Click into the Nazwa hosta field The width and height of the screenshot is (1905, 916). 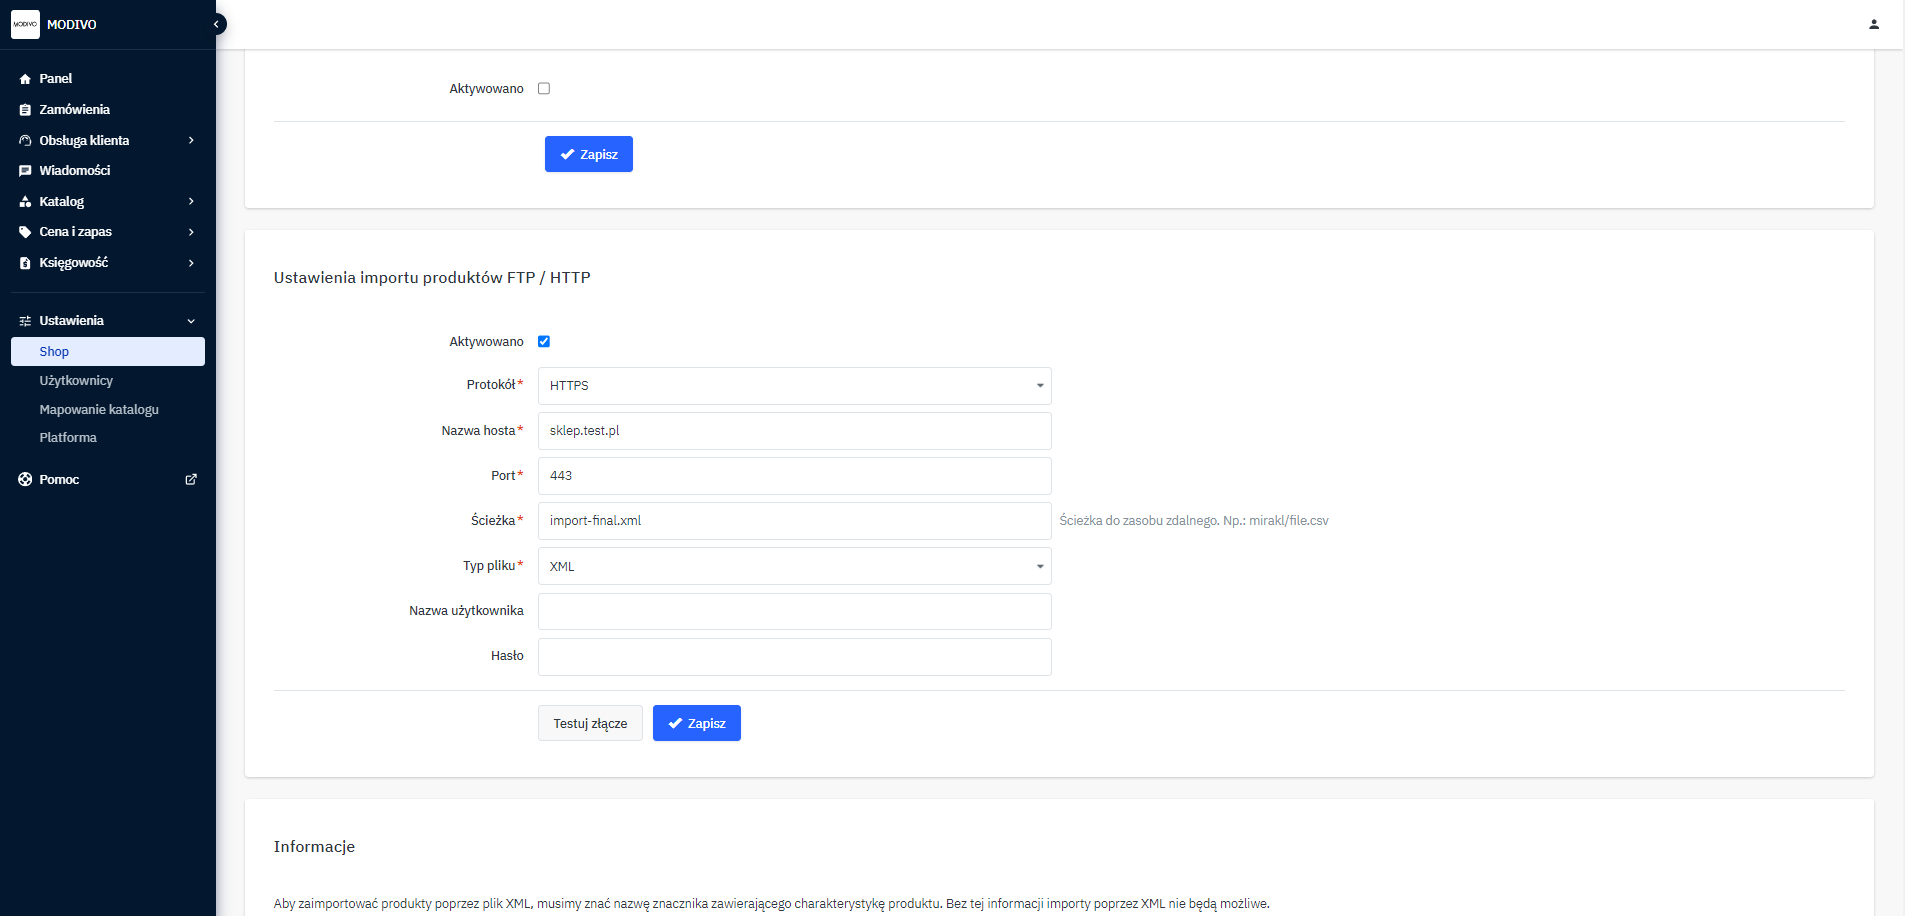pos(794,431)
